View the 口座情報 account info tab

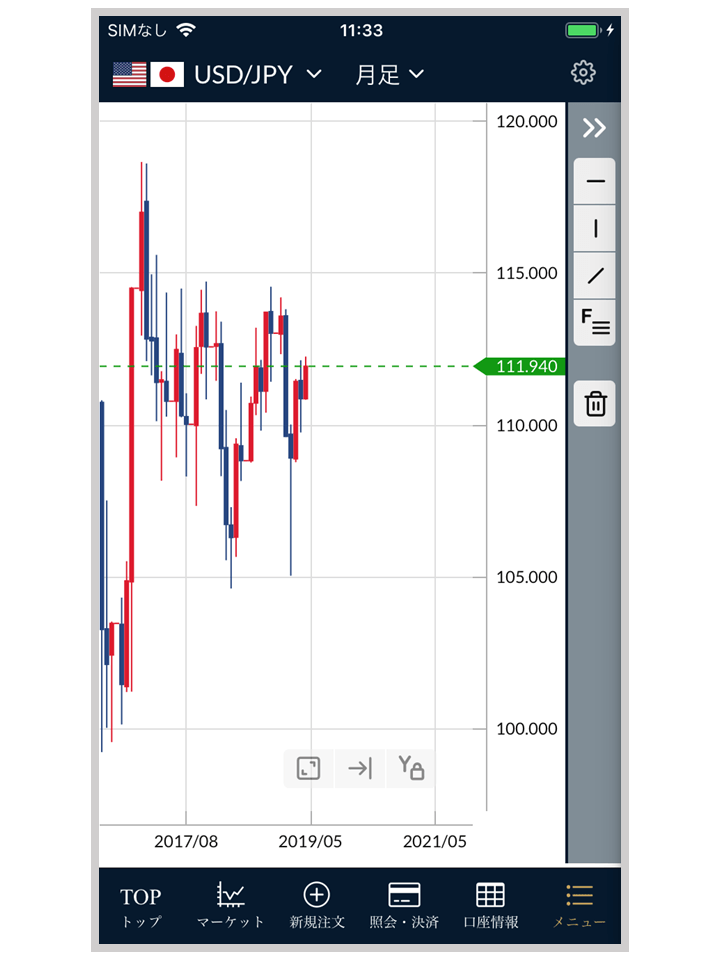click(x=490, y=906)
